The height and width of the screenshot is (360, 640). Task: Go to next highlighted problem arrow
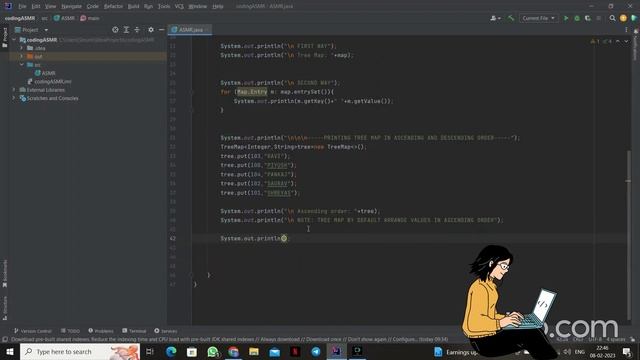click(x=626, y=41)
